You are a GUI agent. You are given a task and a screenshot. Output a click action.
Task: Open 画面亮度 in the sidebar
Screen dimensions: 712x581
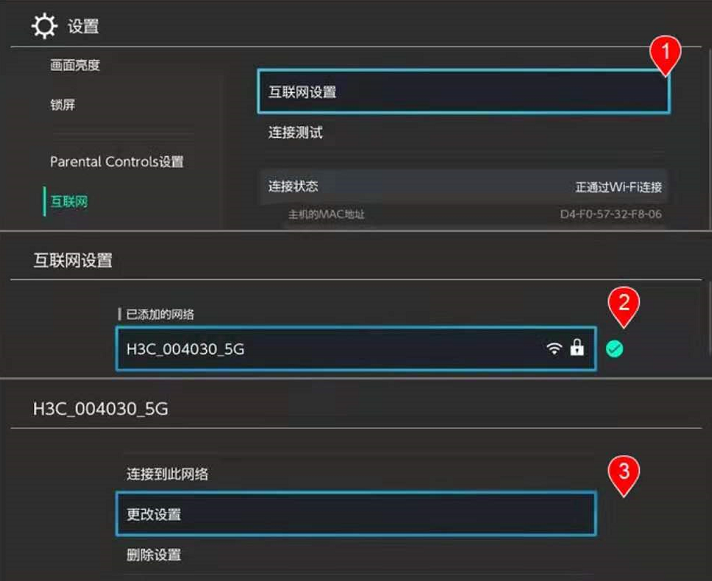pyautogui.click(x=76, y=66)
